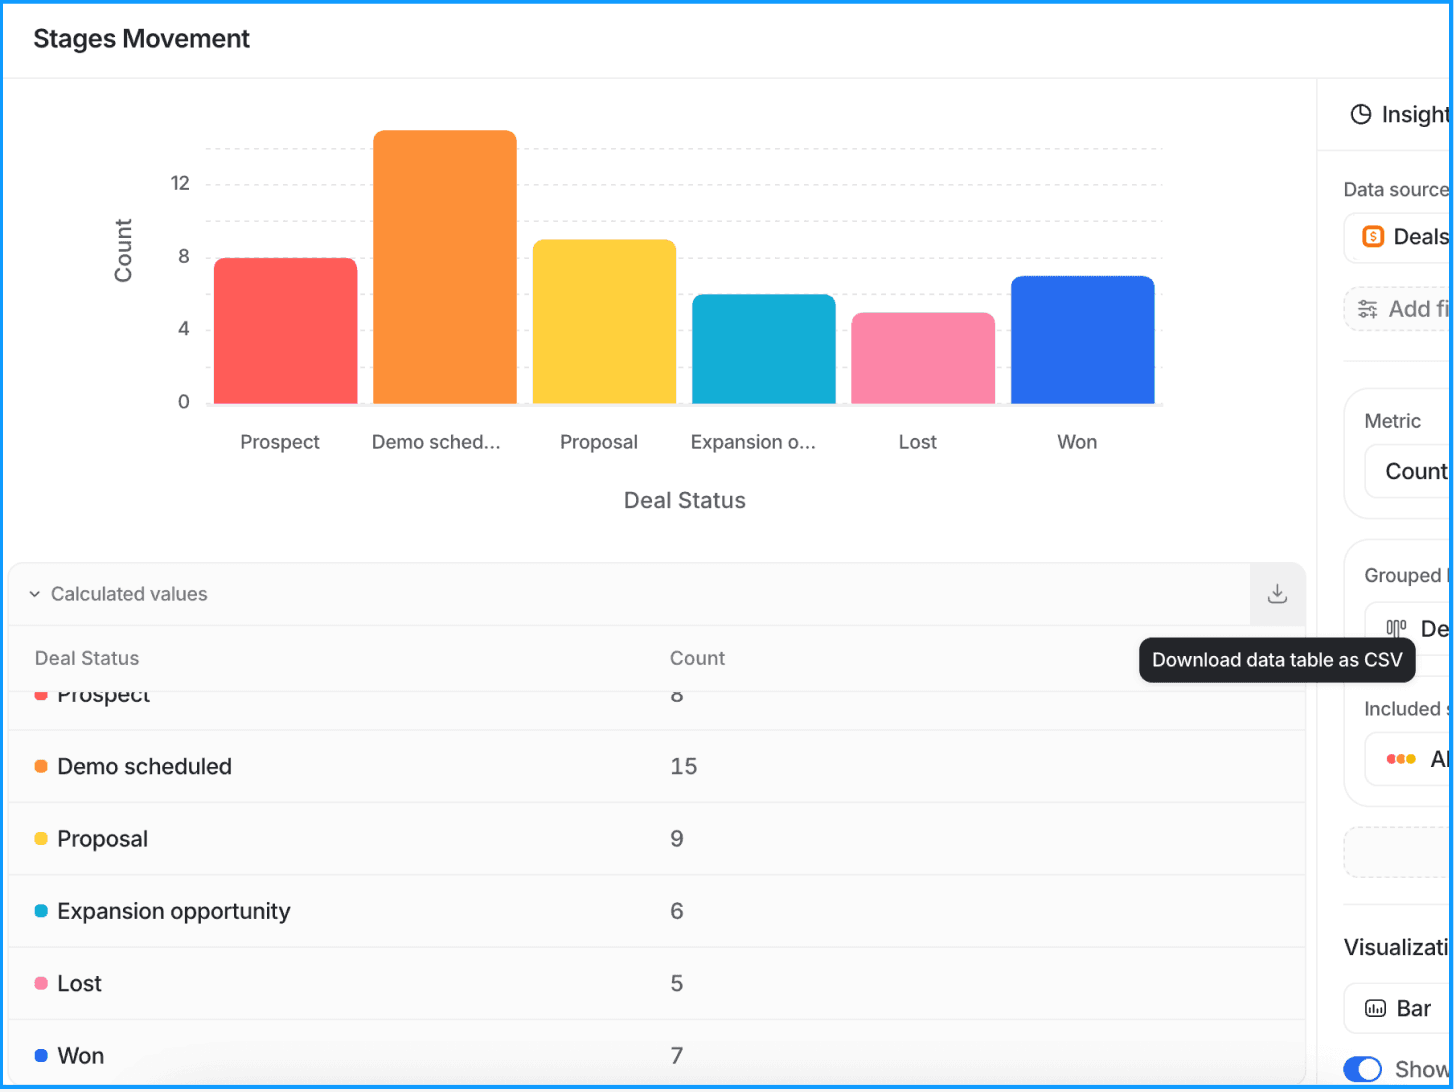
Task: Click the Deal Status column header
Action: (87, 658)
